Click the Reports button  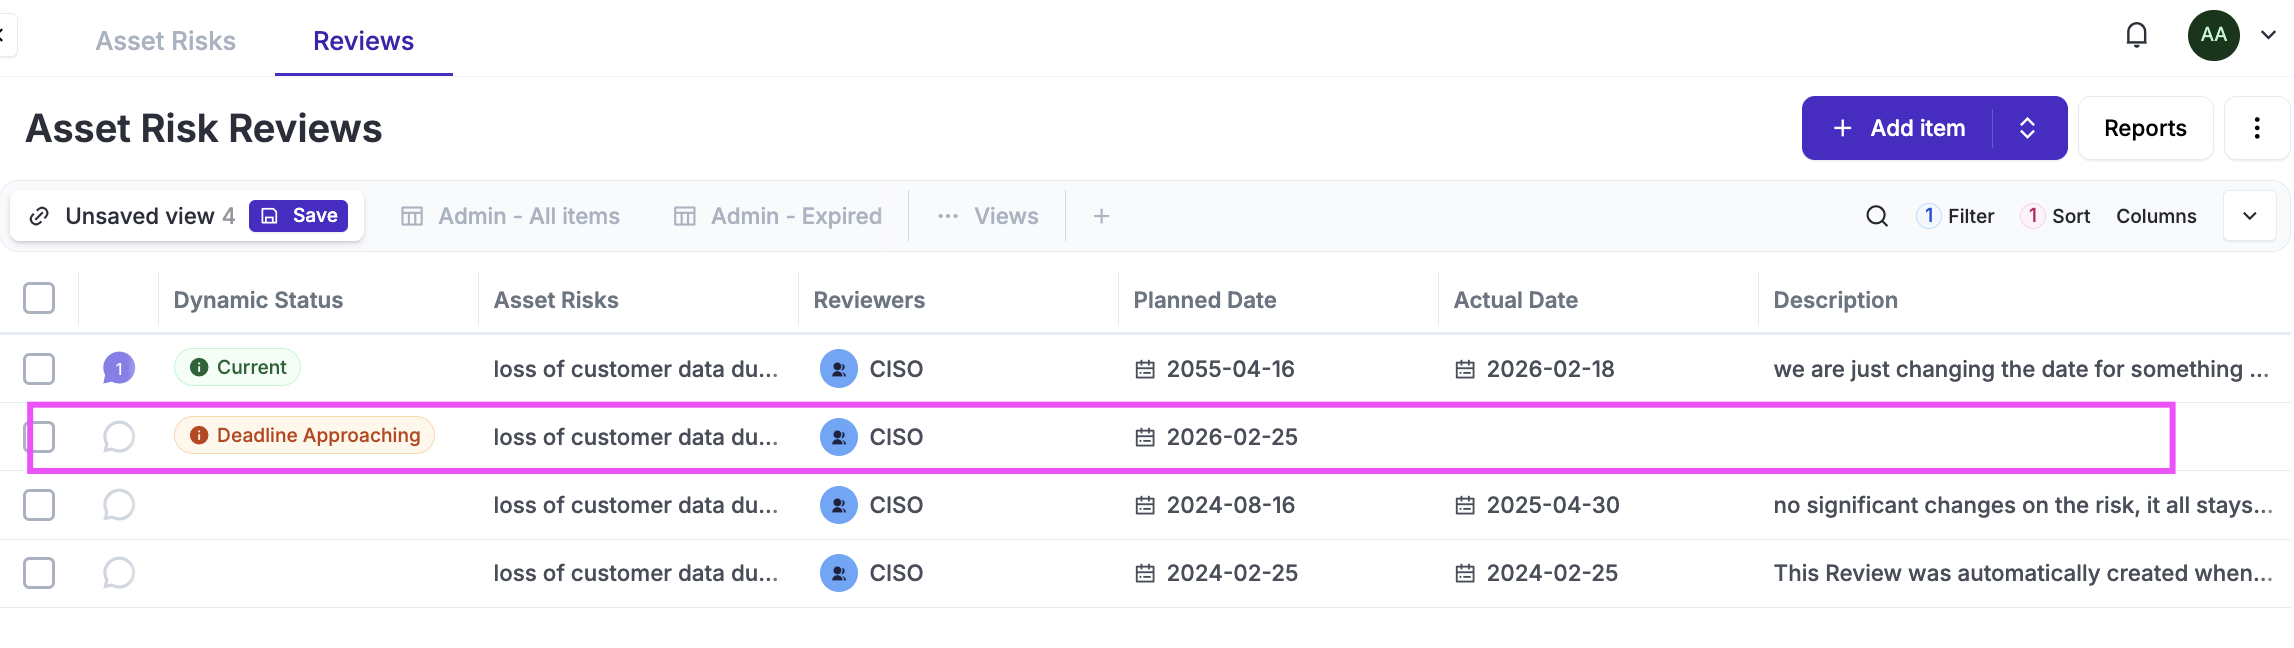pos(2145,128)
